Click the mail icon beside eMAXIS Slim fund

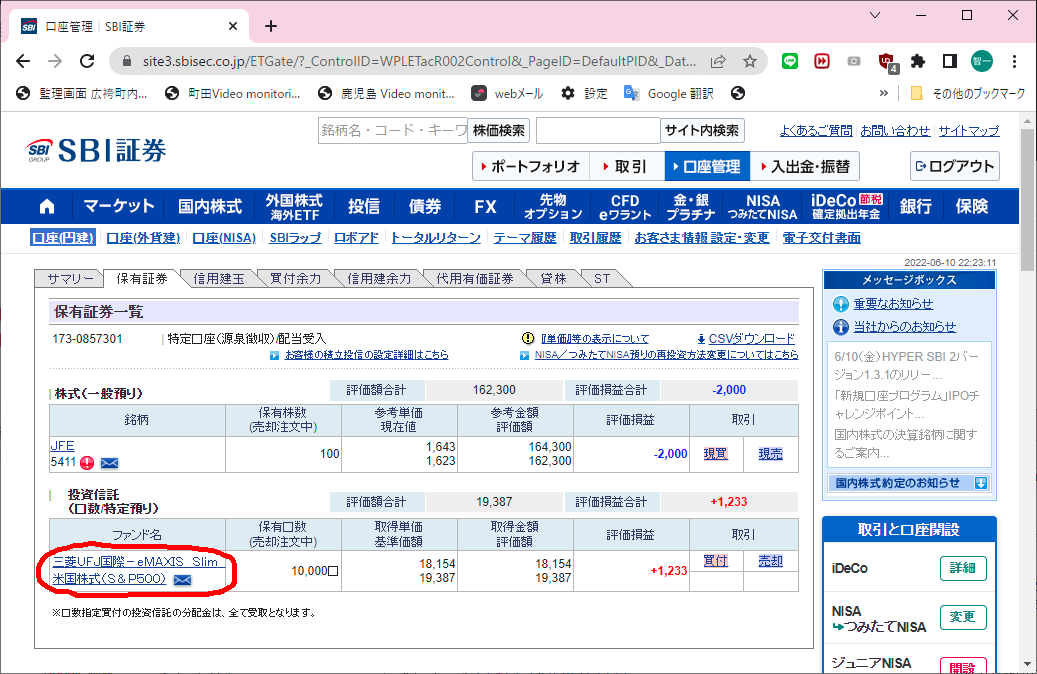tap(182, 580)
